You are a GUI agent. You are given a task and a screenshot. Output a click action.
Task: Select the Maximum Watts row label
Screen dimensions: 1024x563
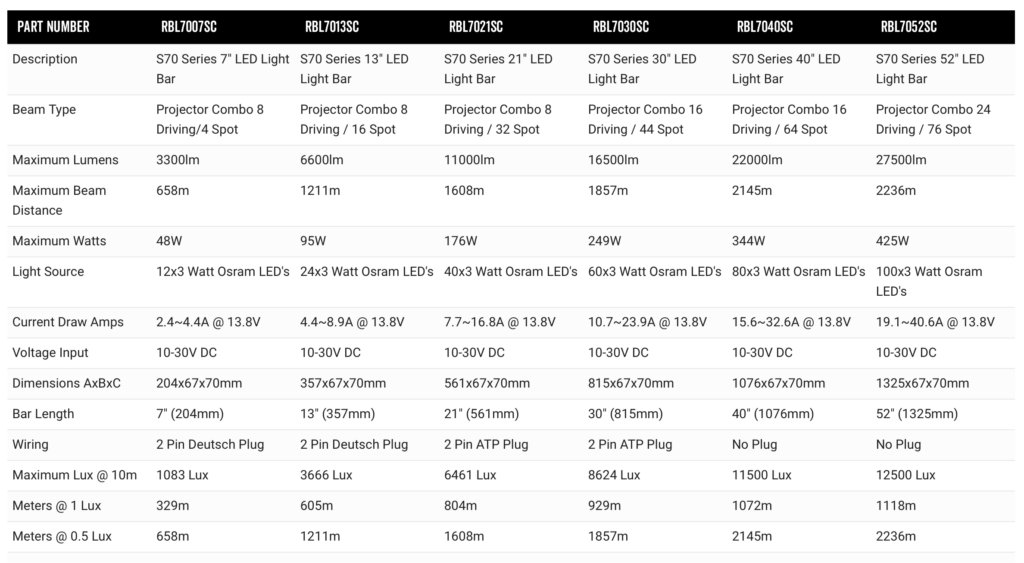tap(59, 241)
